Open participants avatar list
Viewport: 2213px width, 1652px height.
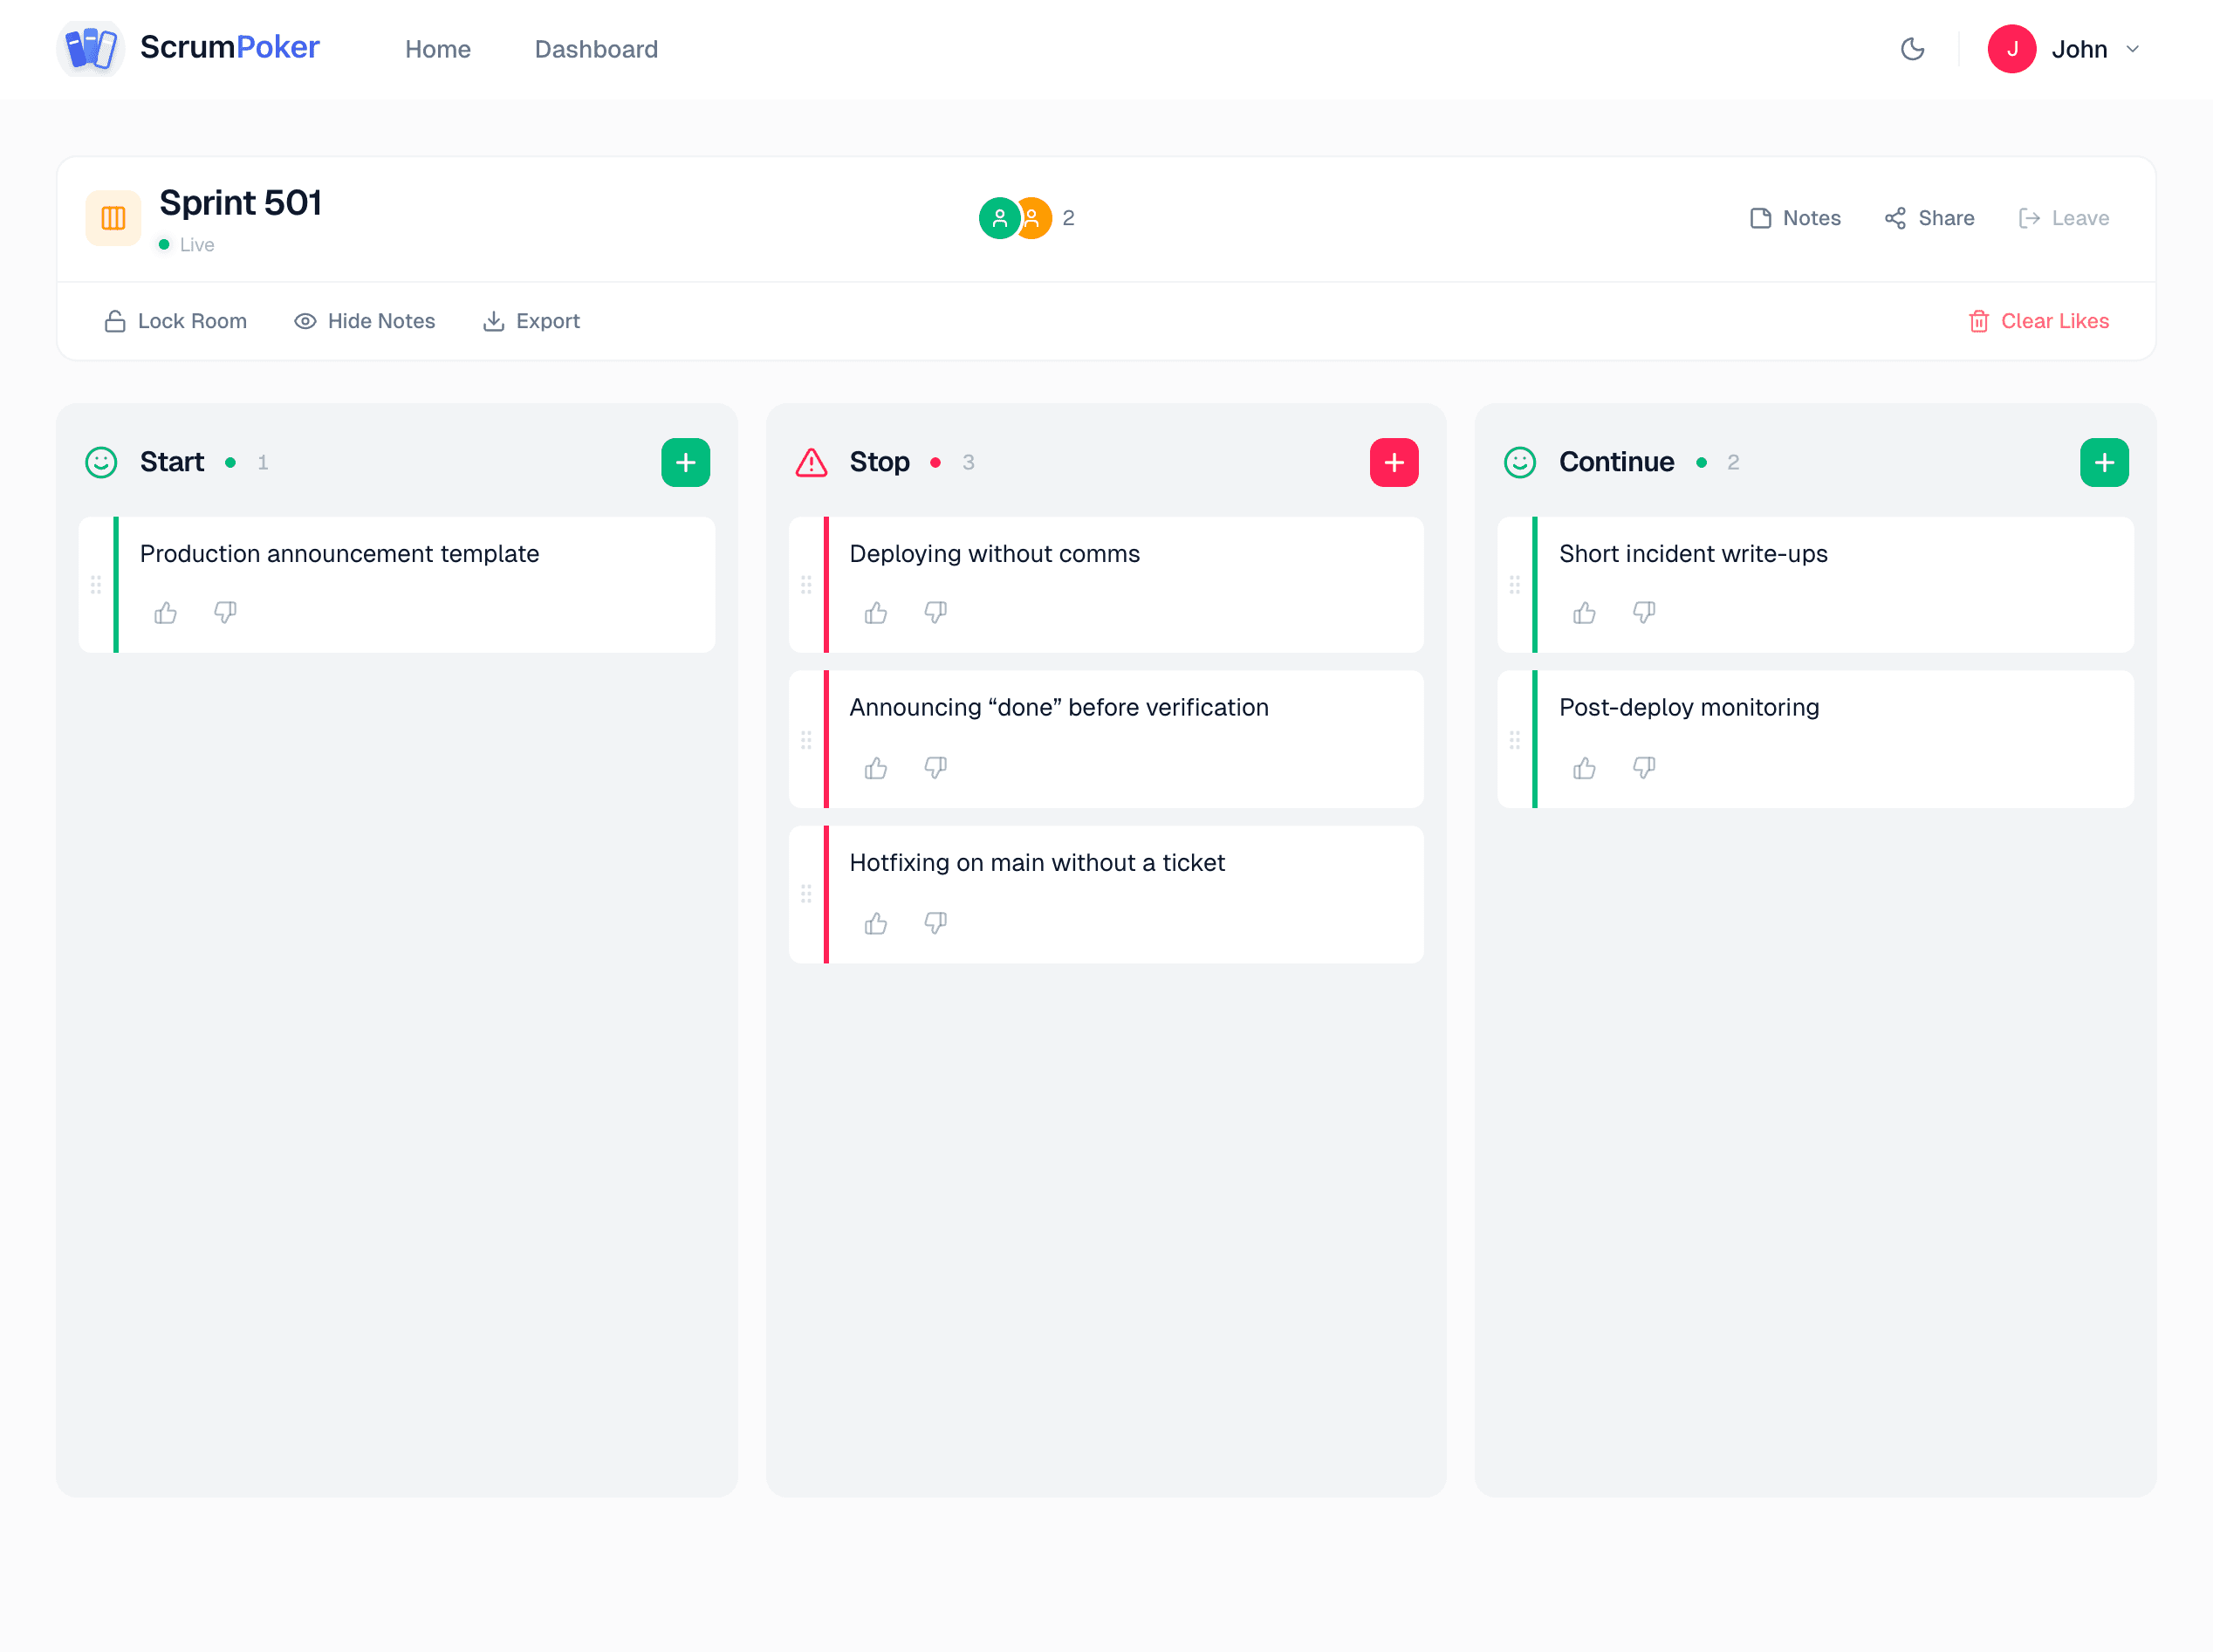coord(1015,218)
